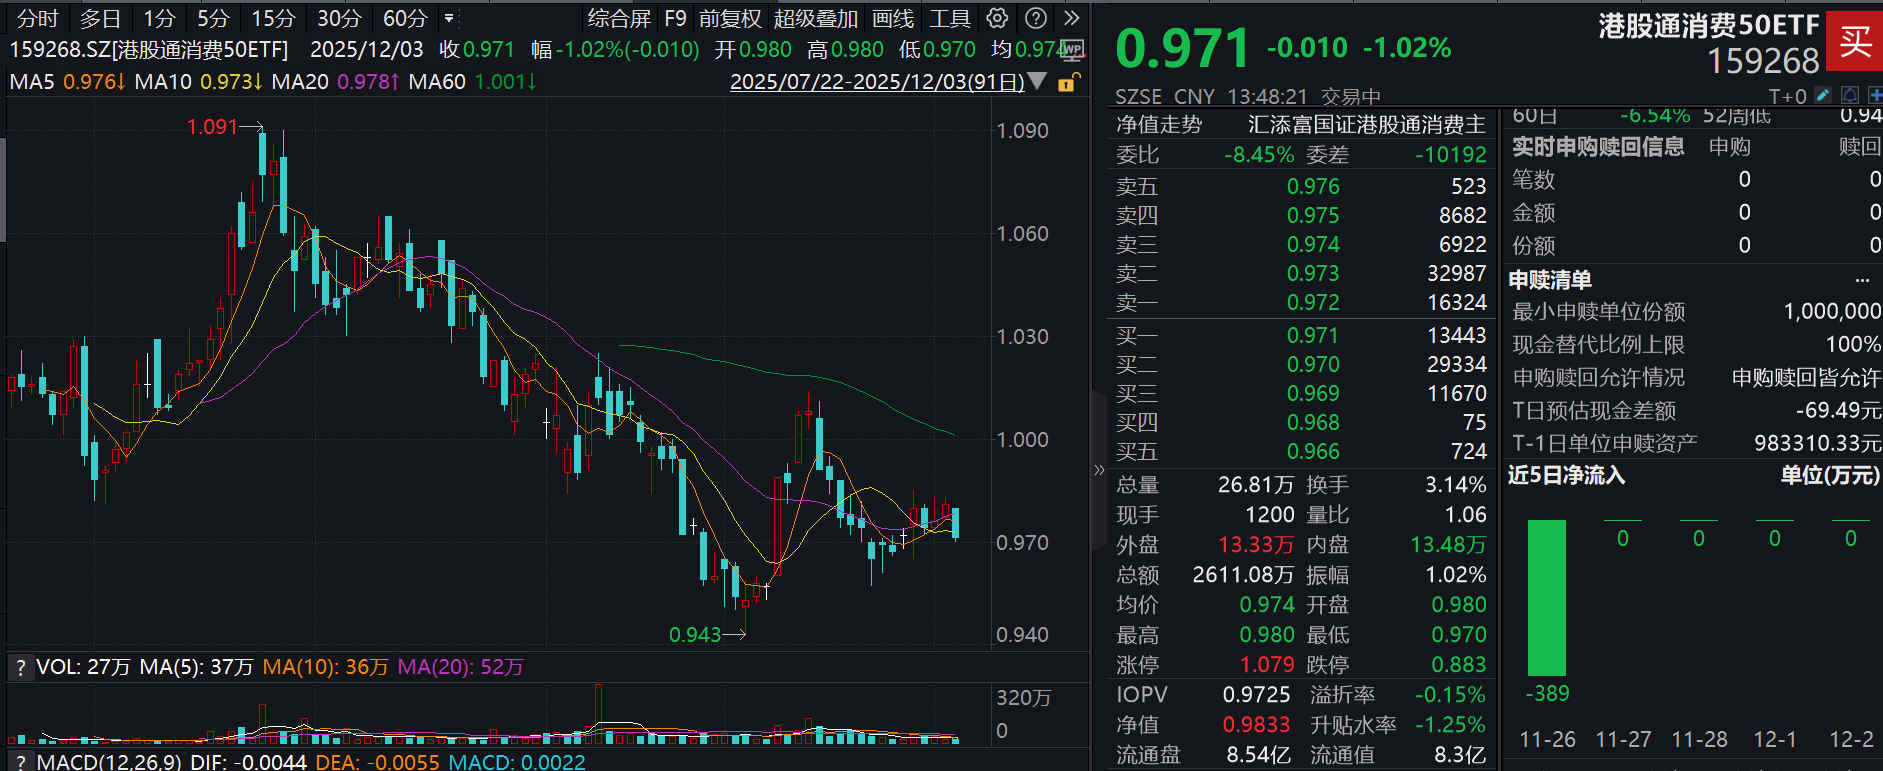Select the 5分 period tab
This screenshot has width=1883, height=771.
(x=213, y=18)
